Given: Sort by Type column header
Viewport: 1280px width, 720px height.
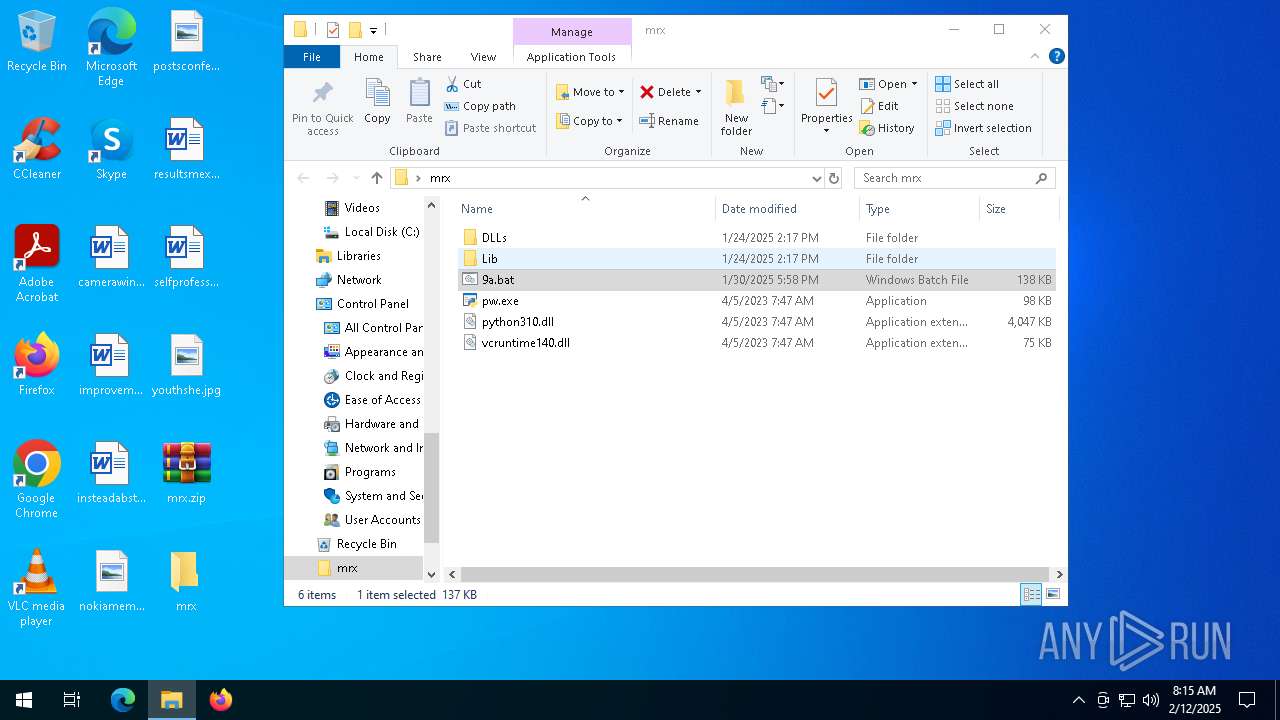Looking at the screenshot, I should point(919,209).
